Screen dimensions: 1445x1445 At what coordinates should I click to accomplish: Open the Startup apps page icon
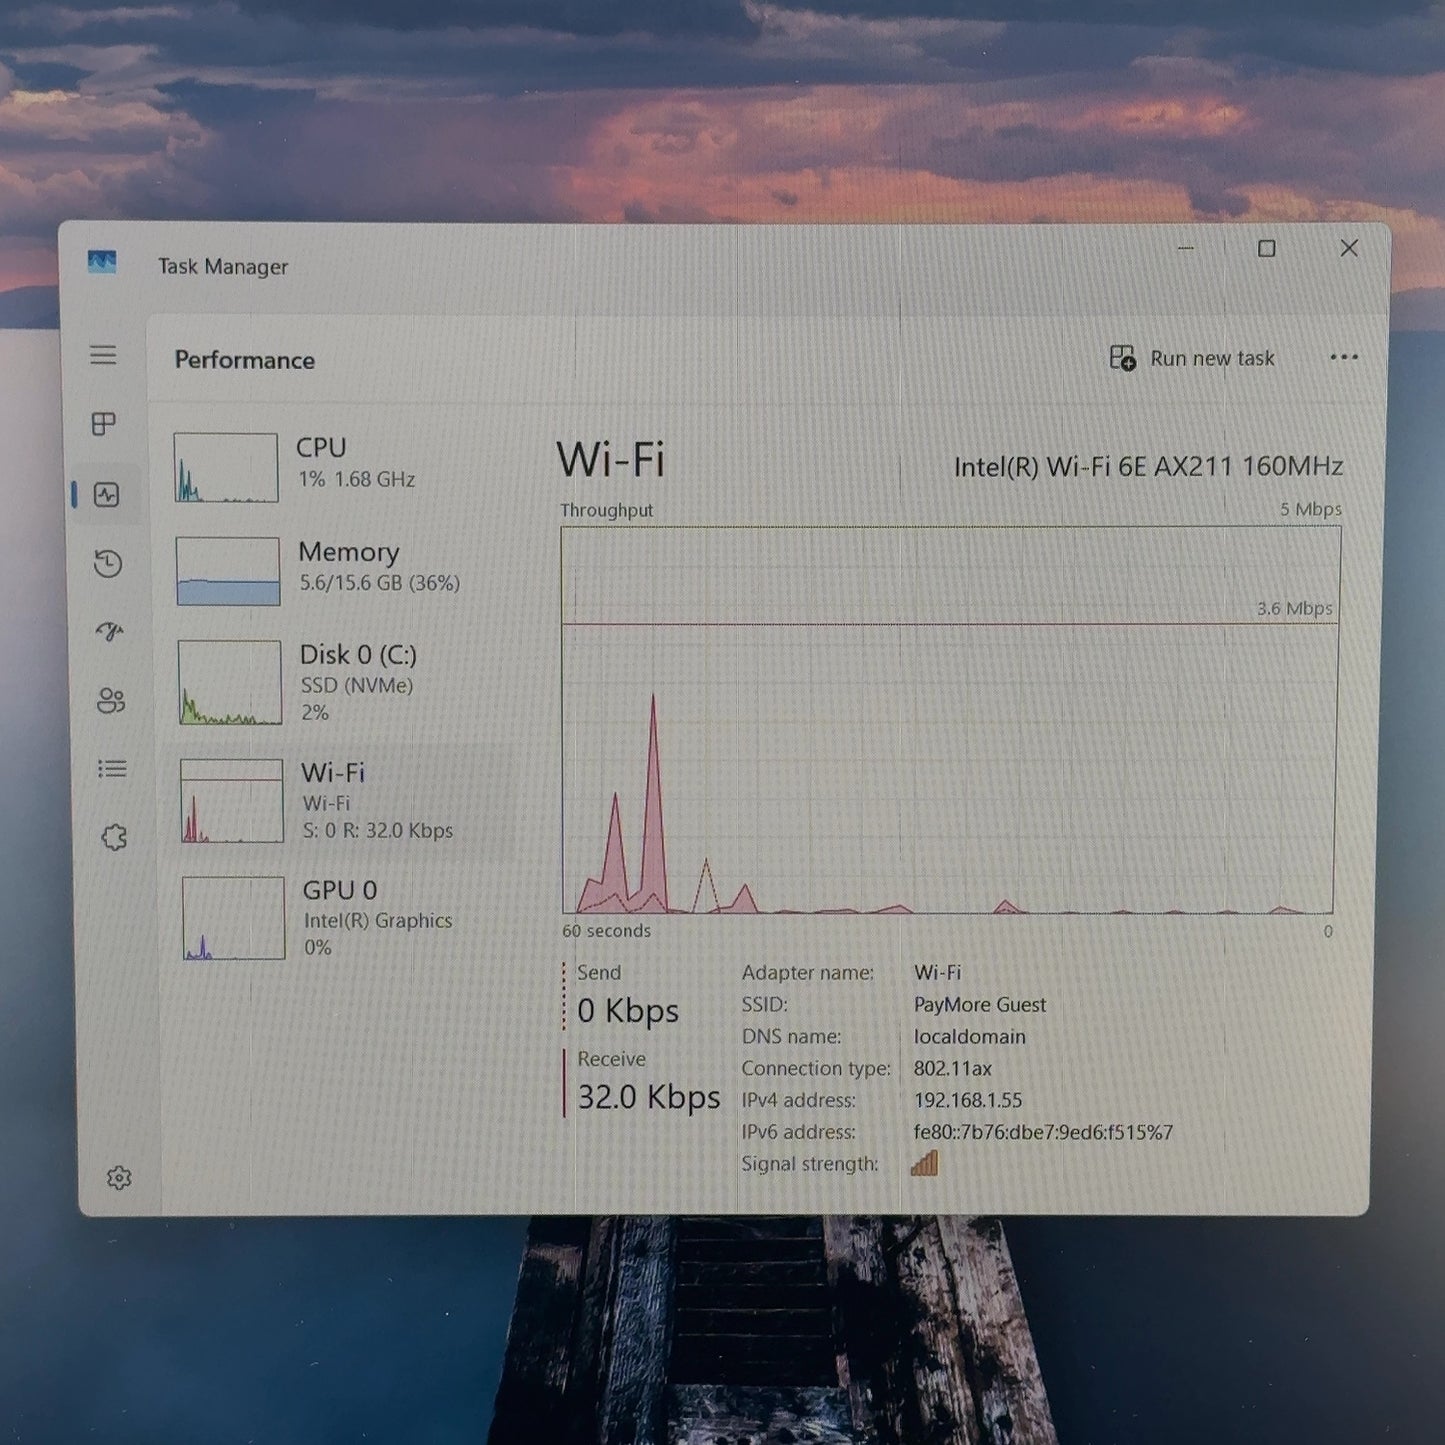point(109,631)
